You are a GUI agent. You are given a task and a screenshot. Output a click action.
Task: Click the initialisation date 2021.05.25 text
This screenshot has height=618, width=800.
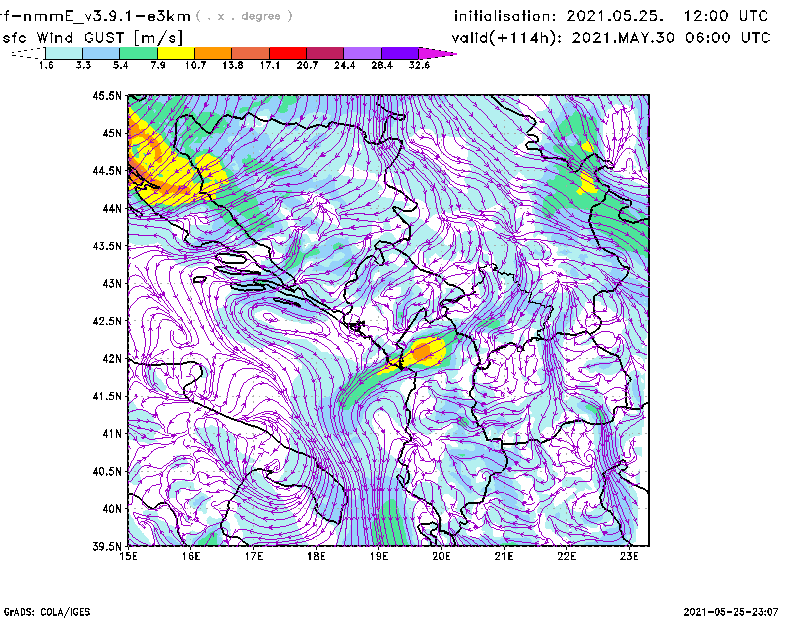pyautogui.click(x=611, y=16)
